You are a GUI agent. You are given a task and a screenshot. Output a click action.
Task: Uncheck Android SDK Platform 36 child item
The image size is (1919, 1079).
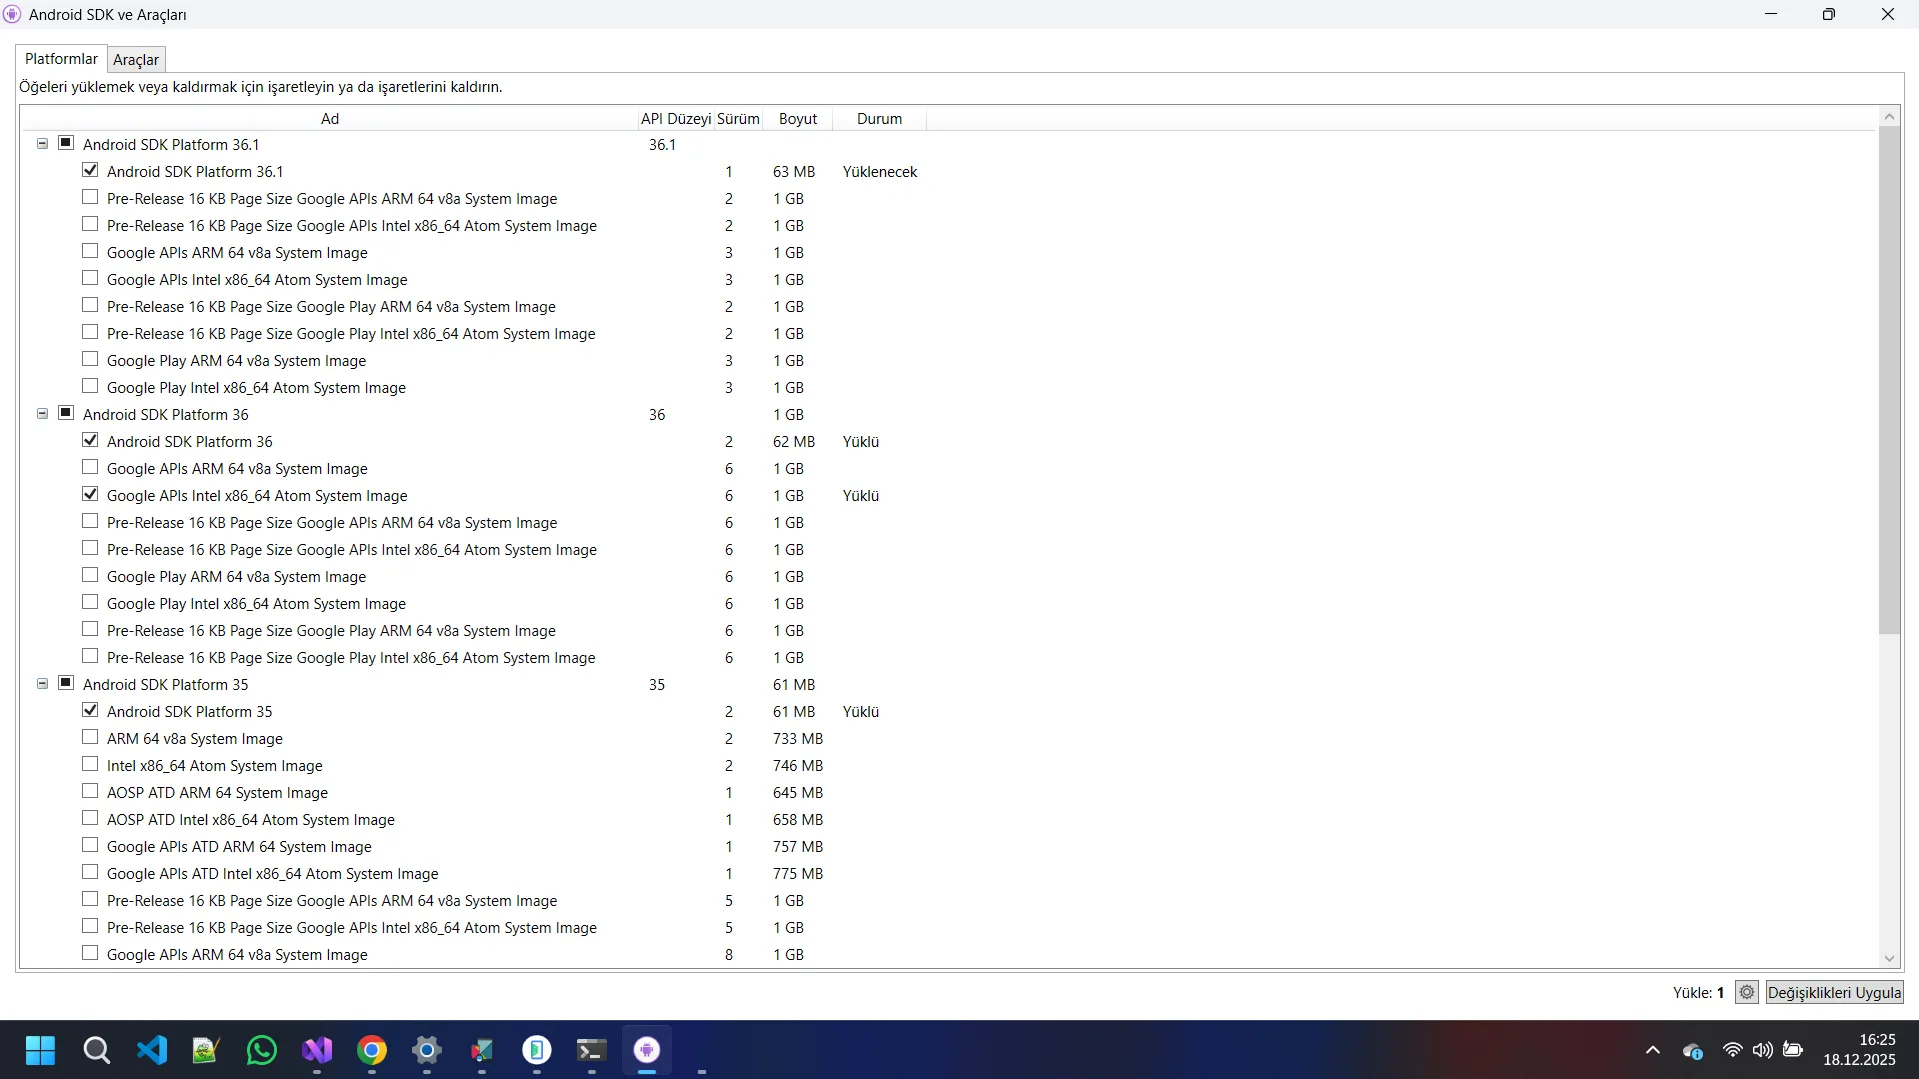click(90, 440)
